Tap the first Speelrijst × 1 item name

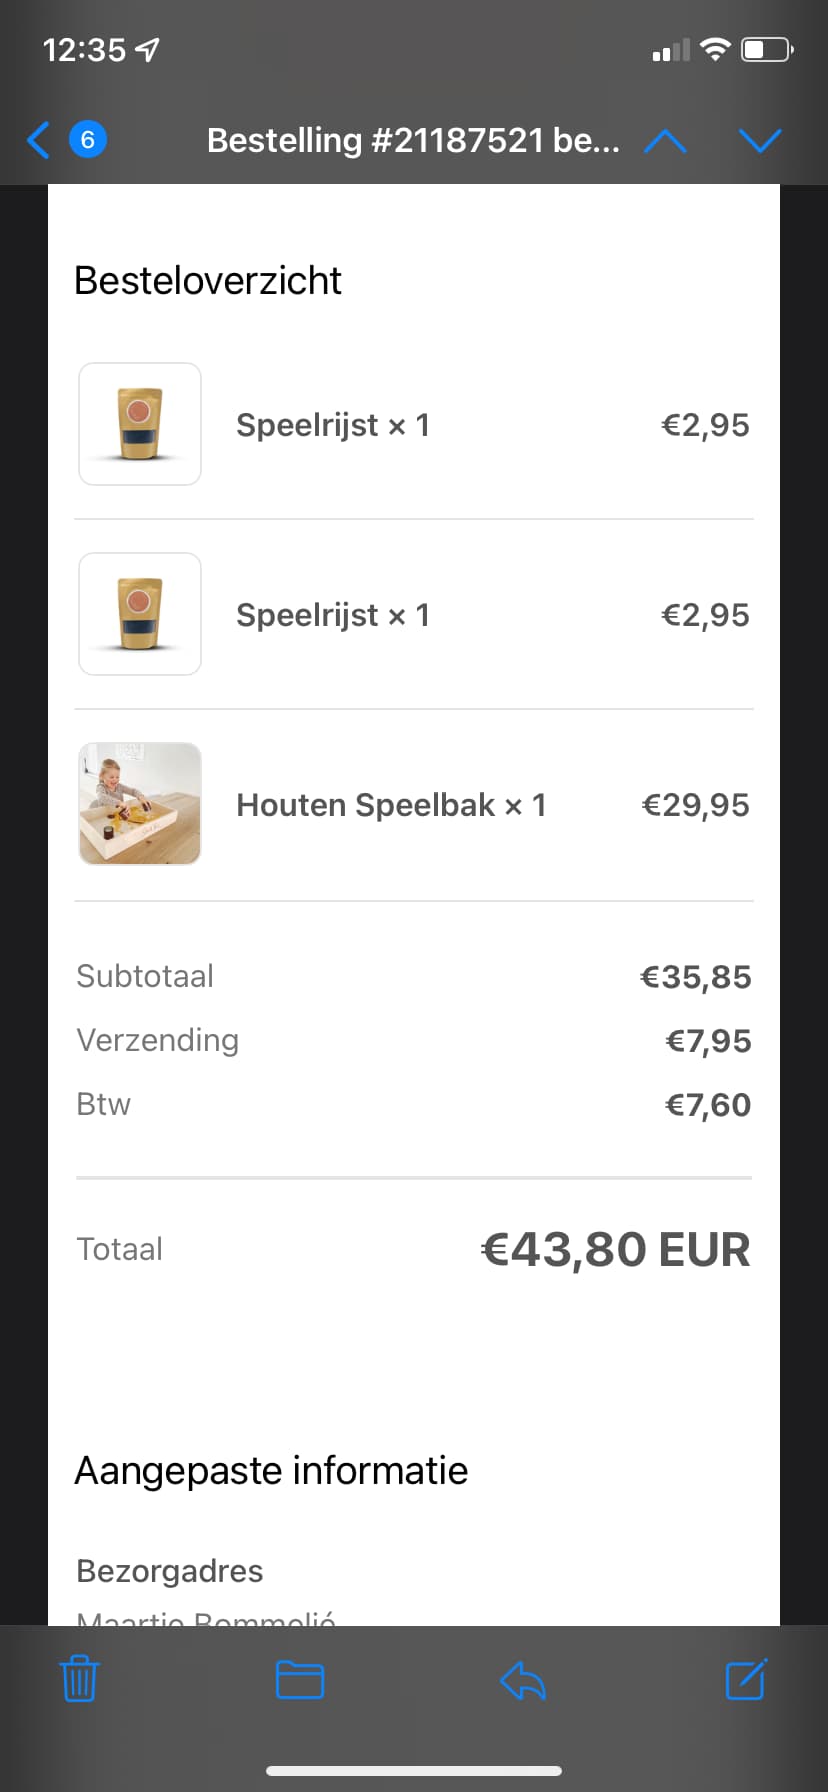coord(333,425)
